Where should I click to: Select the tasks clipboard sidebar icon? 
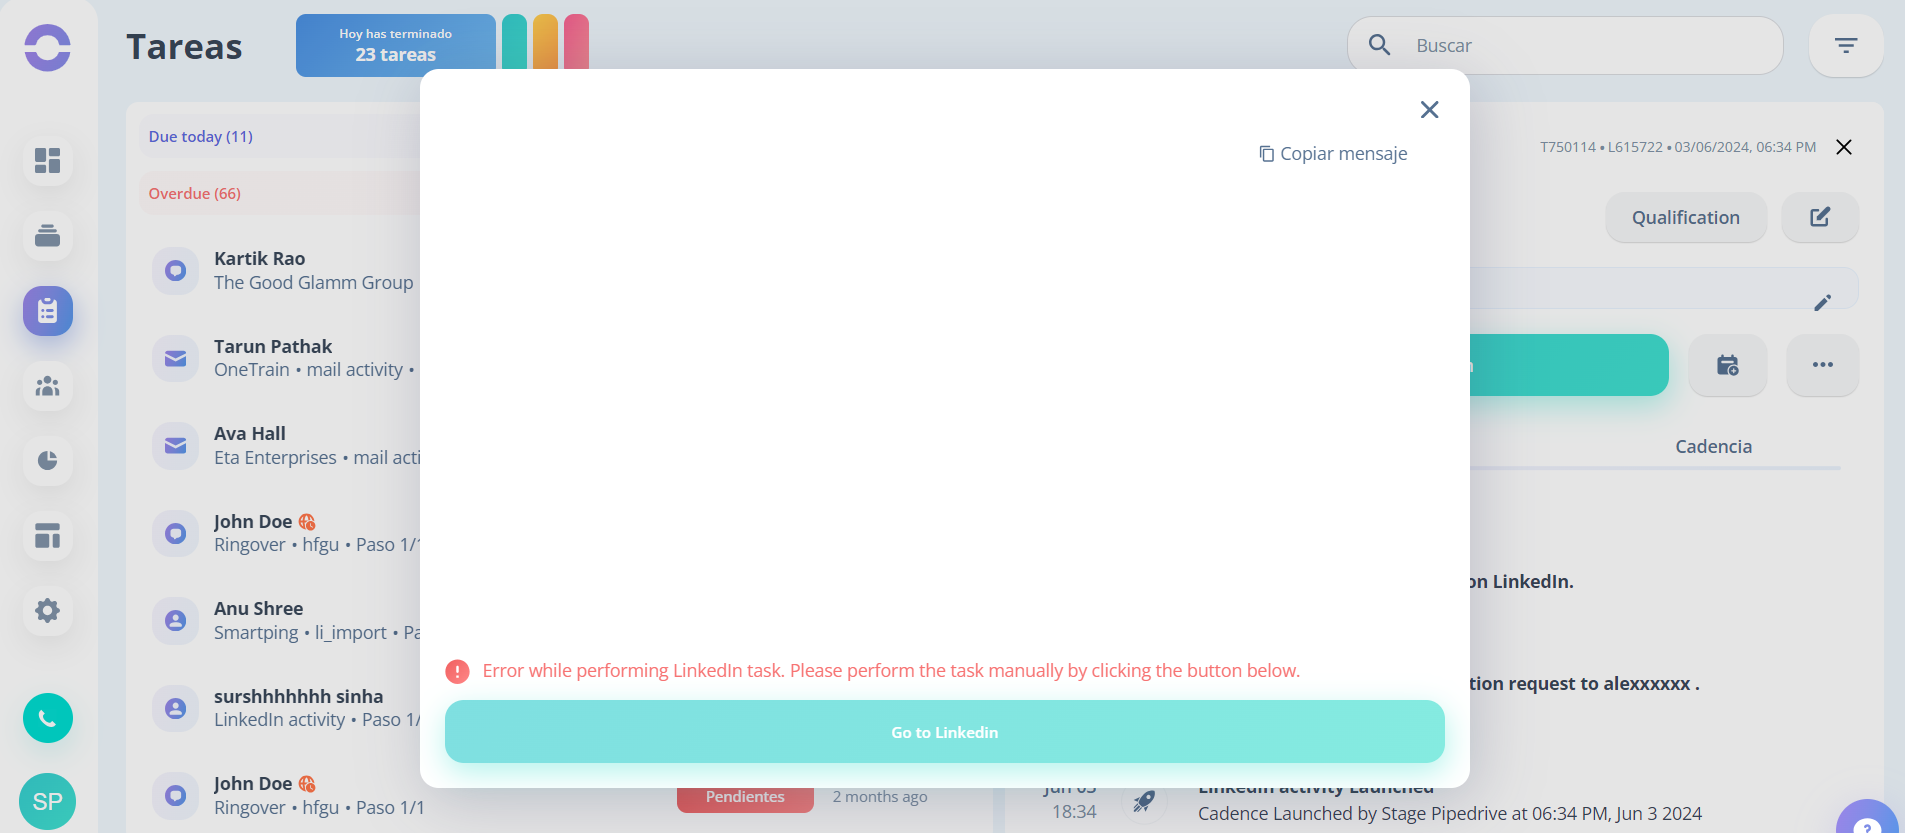click(48, 311)
